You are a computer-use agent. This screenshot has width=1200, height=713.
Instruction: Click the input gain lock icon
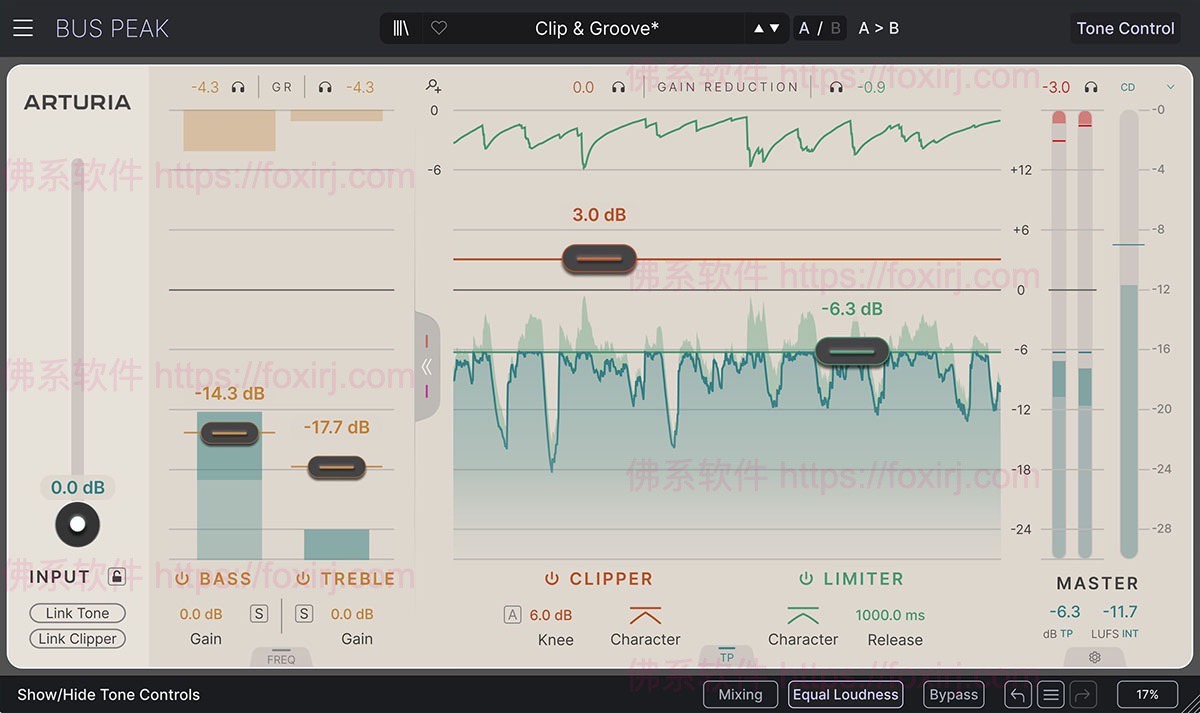(x=117, y=577)
